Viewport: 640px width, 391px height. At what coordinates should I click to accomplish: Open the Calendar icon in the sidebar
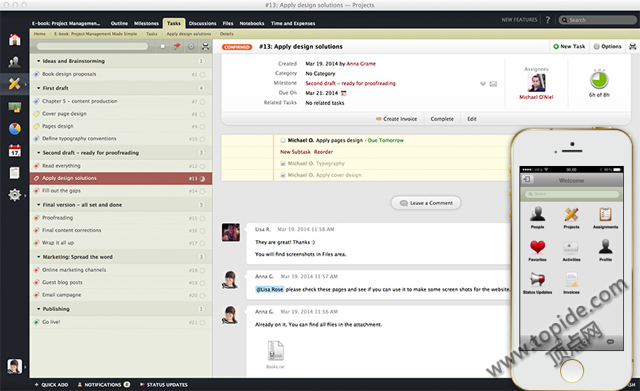click(x=15, y=151)
